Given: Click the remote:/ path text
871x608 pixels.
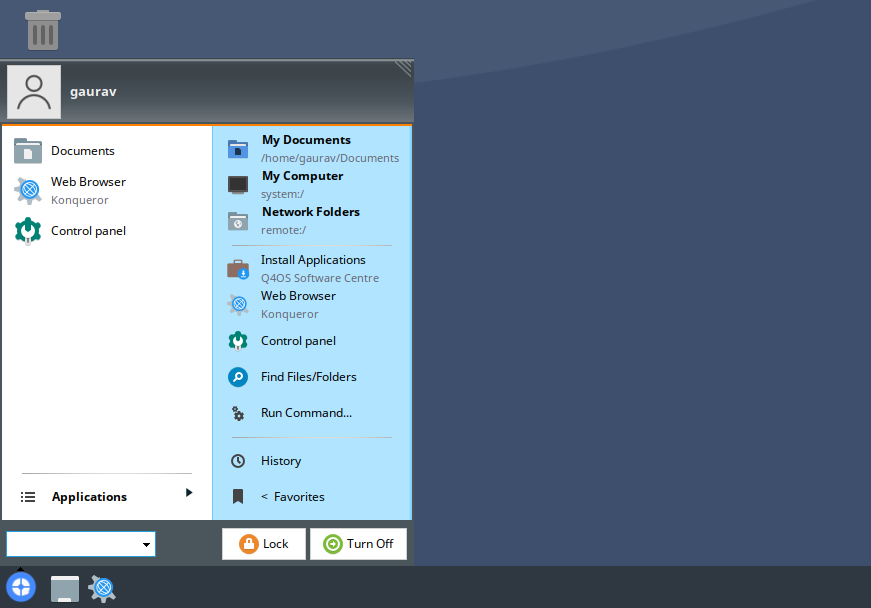Looking at the screenshot, I should pyautogui.click(x=283, y=230).
